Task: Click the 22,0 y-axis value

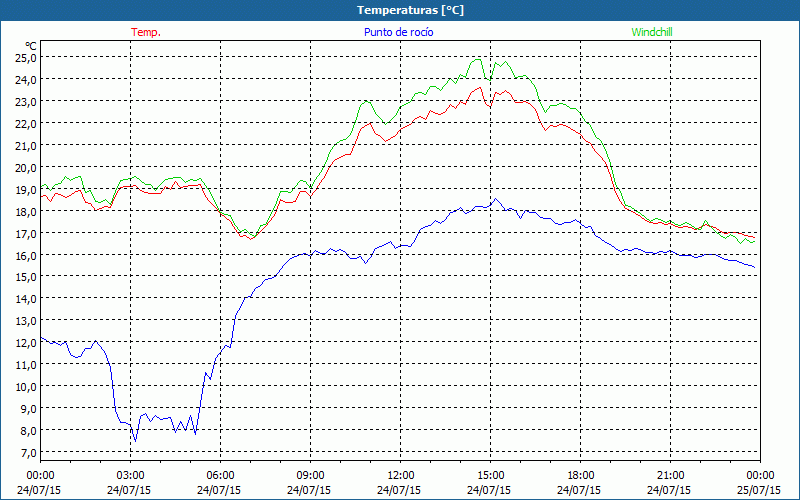Action: tap(26, 123)
